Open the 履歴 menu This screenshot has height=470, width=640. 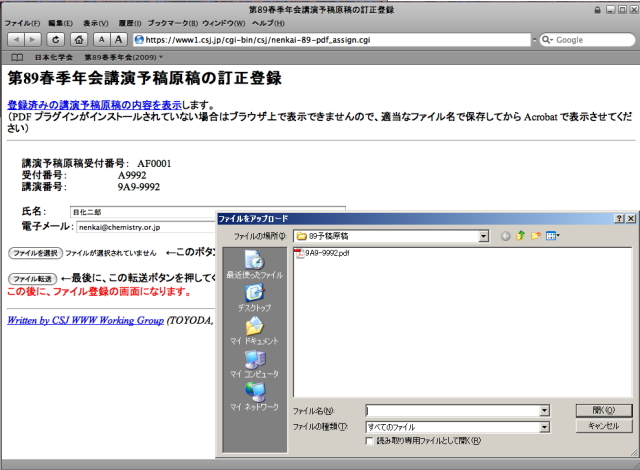pos(130,23)
